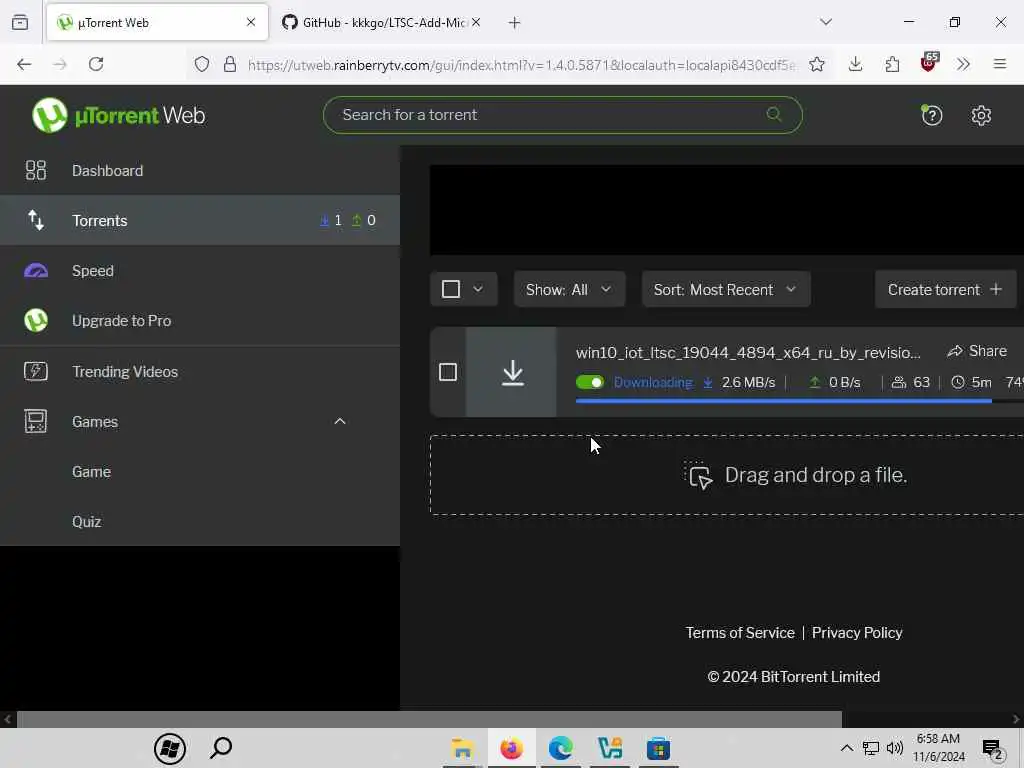Click the 2.6 MB/s download speed
The width and height of the screenshot is (1024, 768).
(748, 383)
